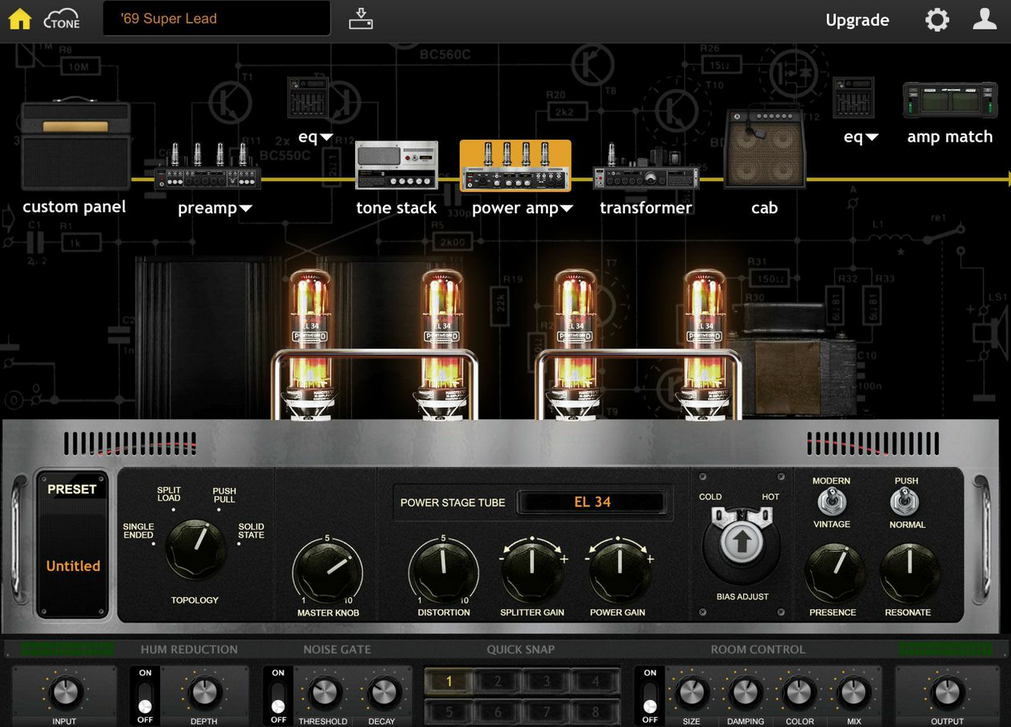Viewport: 1011px width, 727px height.
Task: Flip the Push/Normal toggle switch
Action: coord(905,501)
